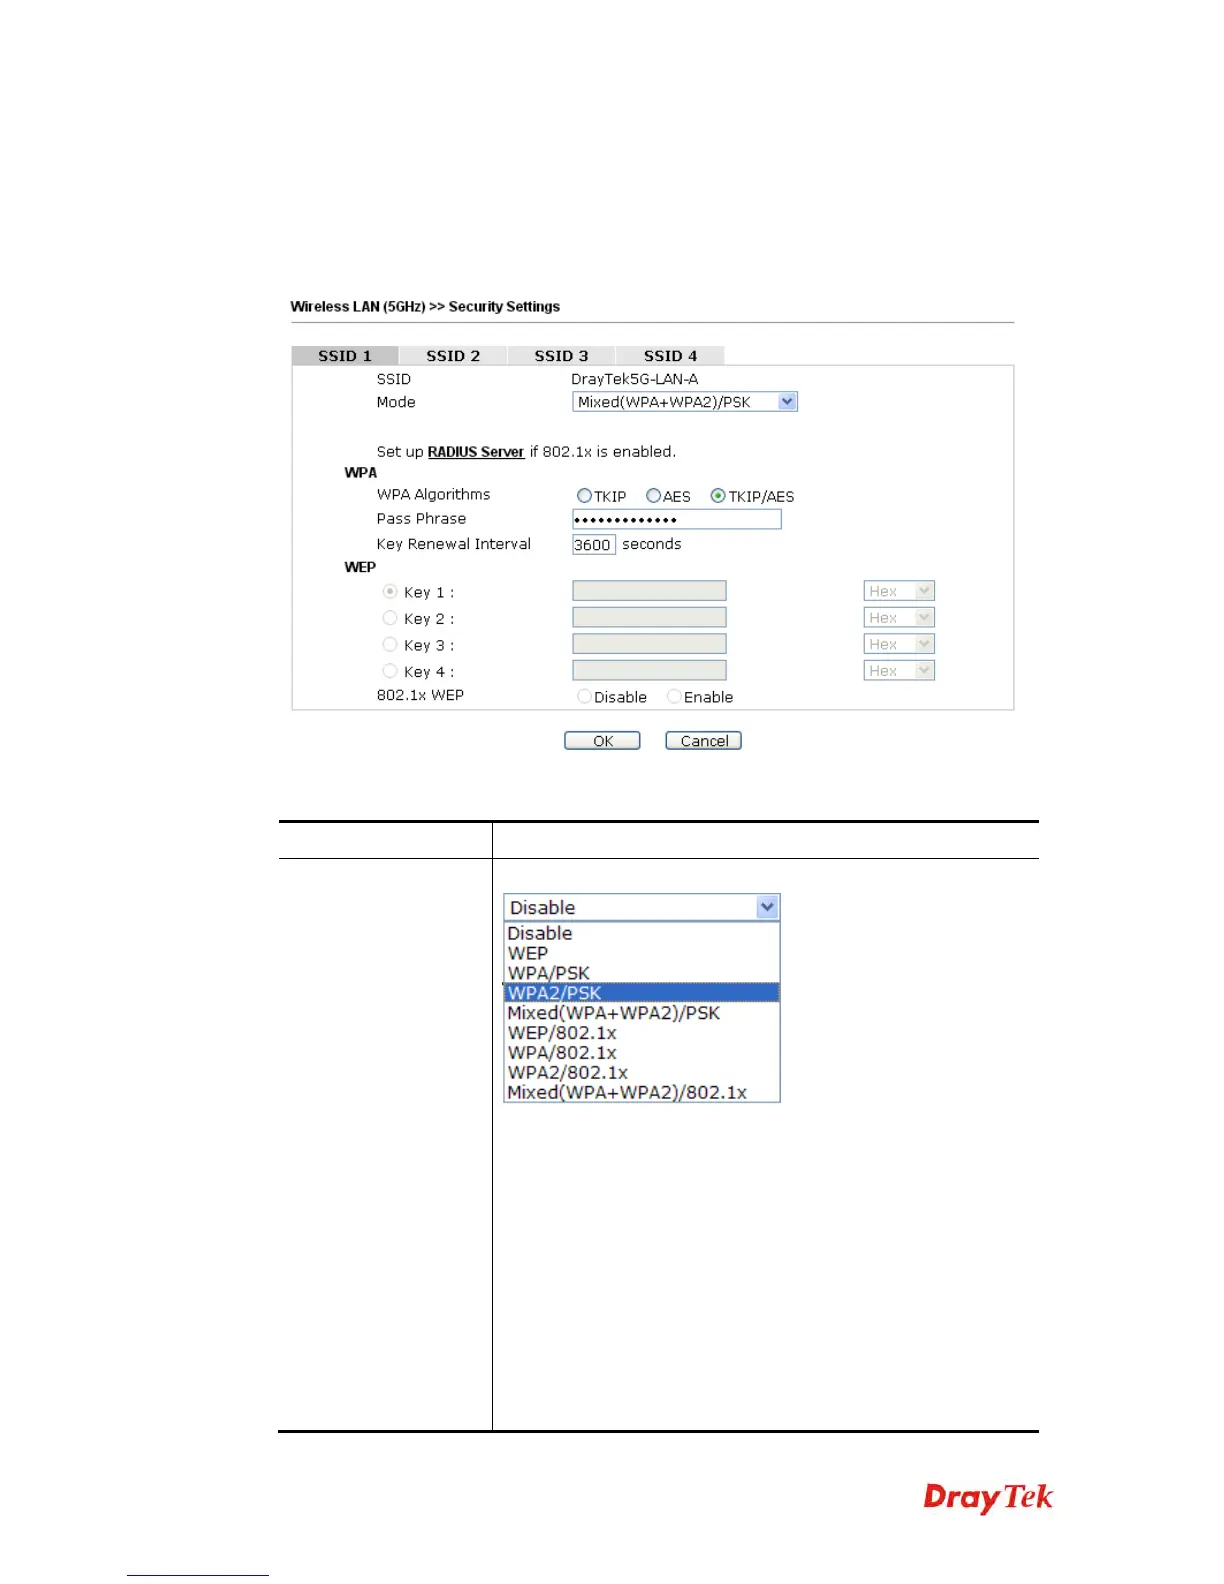This screenshot has width=1224, height=1584.
Task: Click the Key 1 text field
Action: [x=649, y=591]
